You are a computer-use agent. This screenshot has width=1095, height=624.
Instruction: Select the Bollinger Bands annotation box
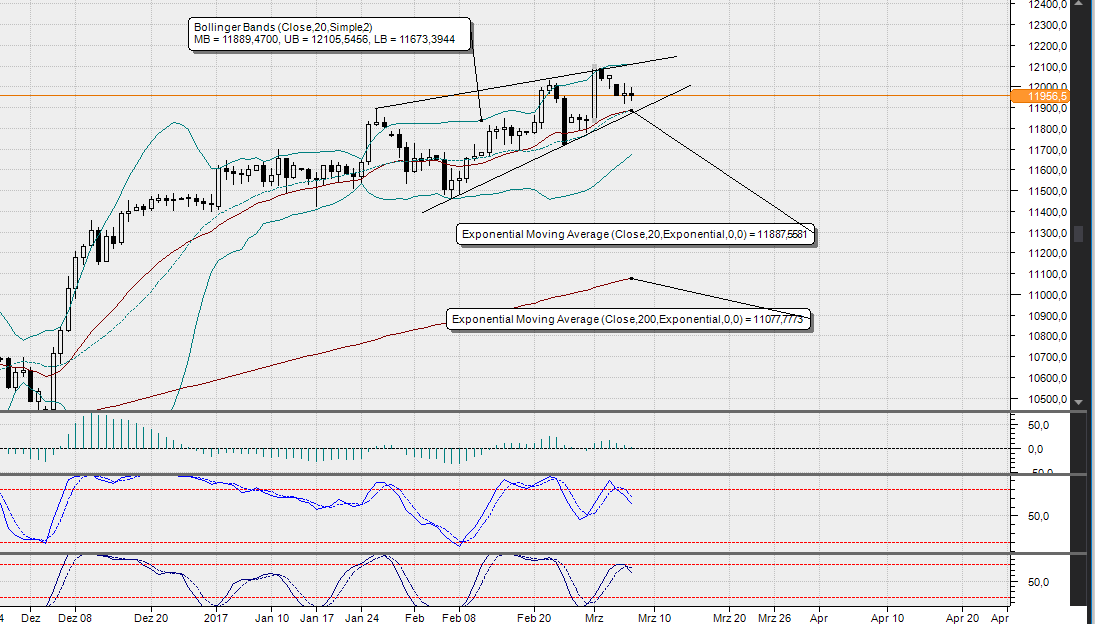click(x=330, y=34)
